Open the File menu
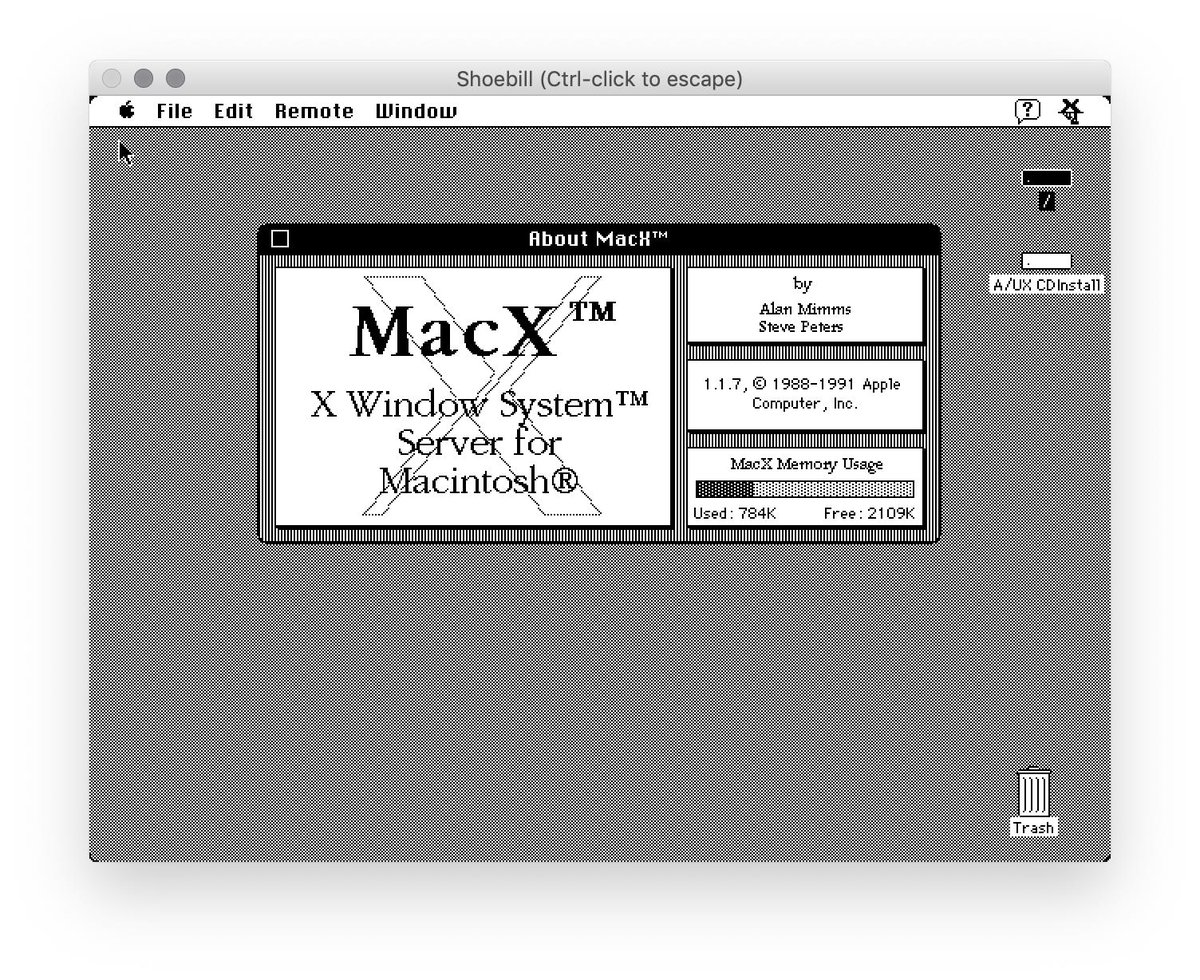The width and height of the screenshot is (1200, 980). click(174, 111)
